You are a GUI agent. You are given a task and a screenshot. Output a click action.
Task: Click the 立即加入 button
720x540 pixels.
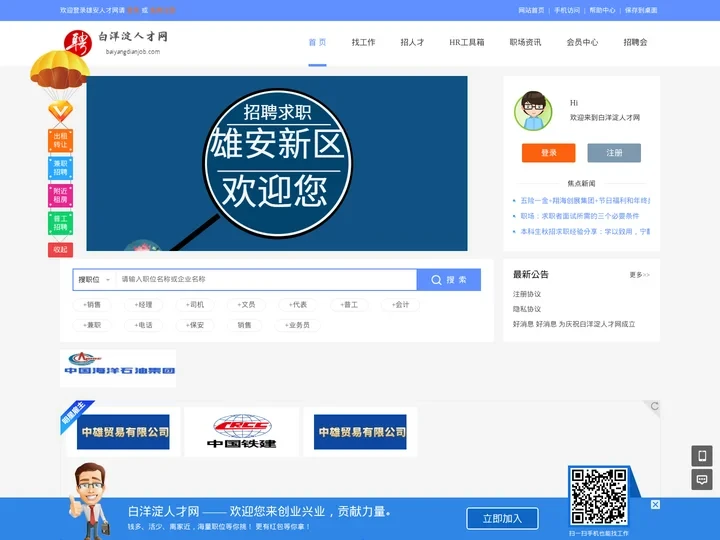(x=502, y=518)
